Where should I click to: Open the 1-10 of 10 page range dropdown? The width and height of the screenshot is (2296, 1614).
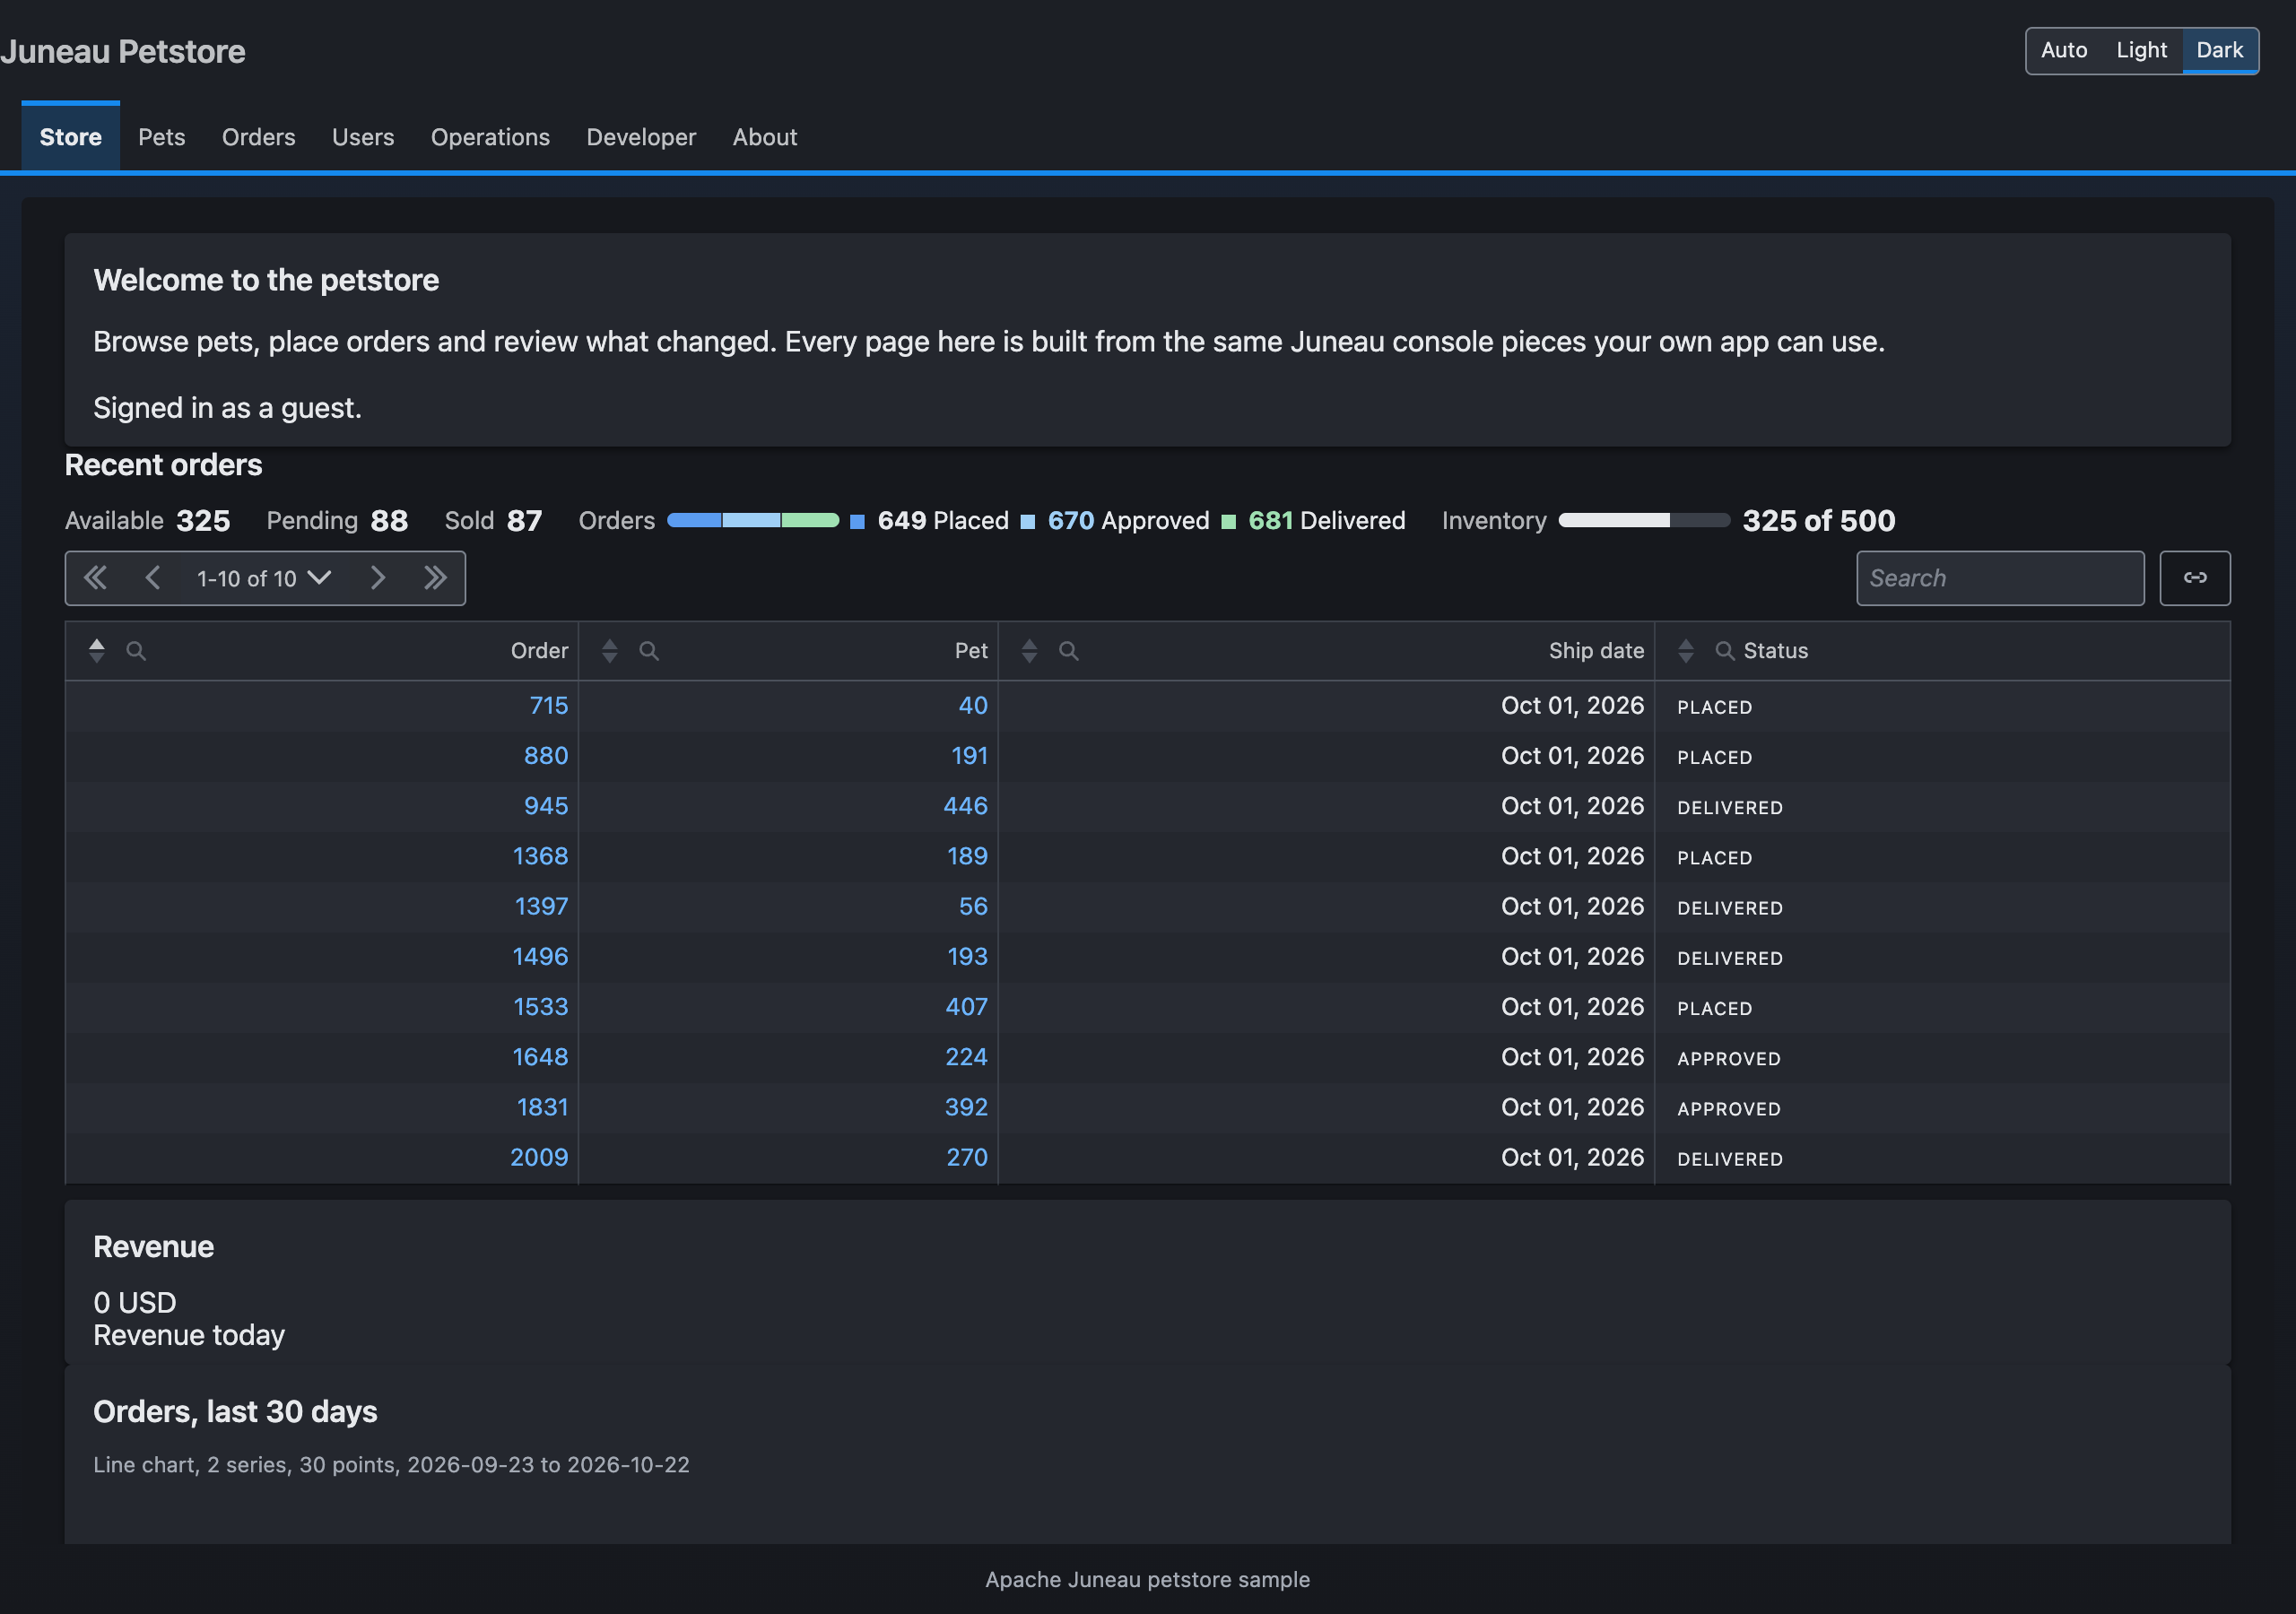[264, 578]
